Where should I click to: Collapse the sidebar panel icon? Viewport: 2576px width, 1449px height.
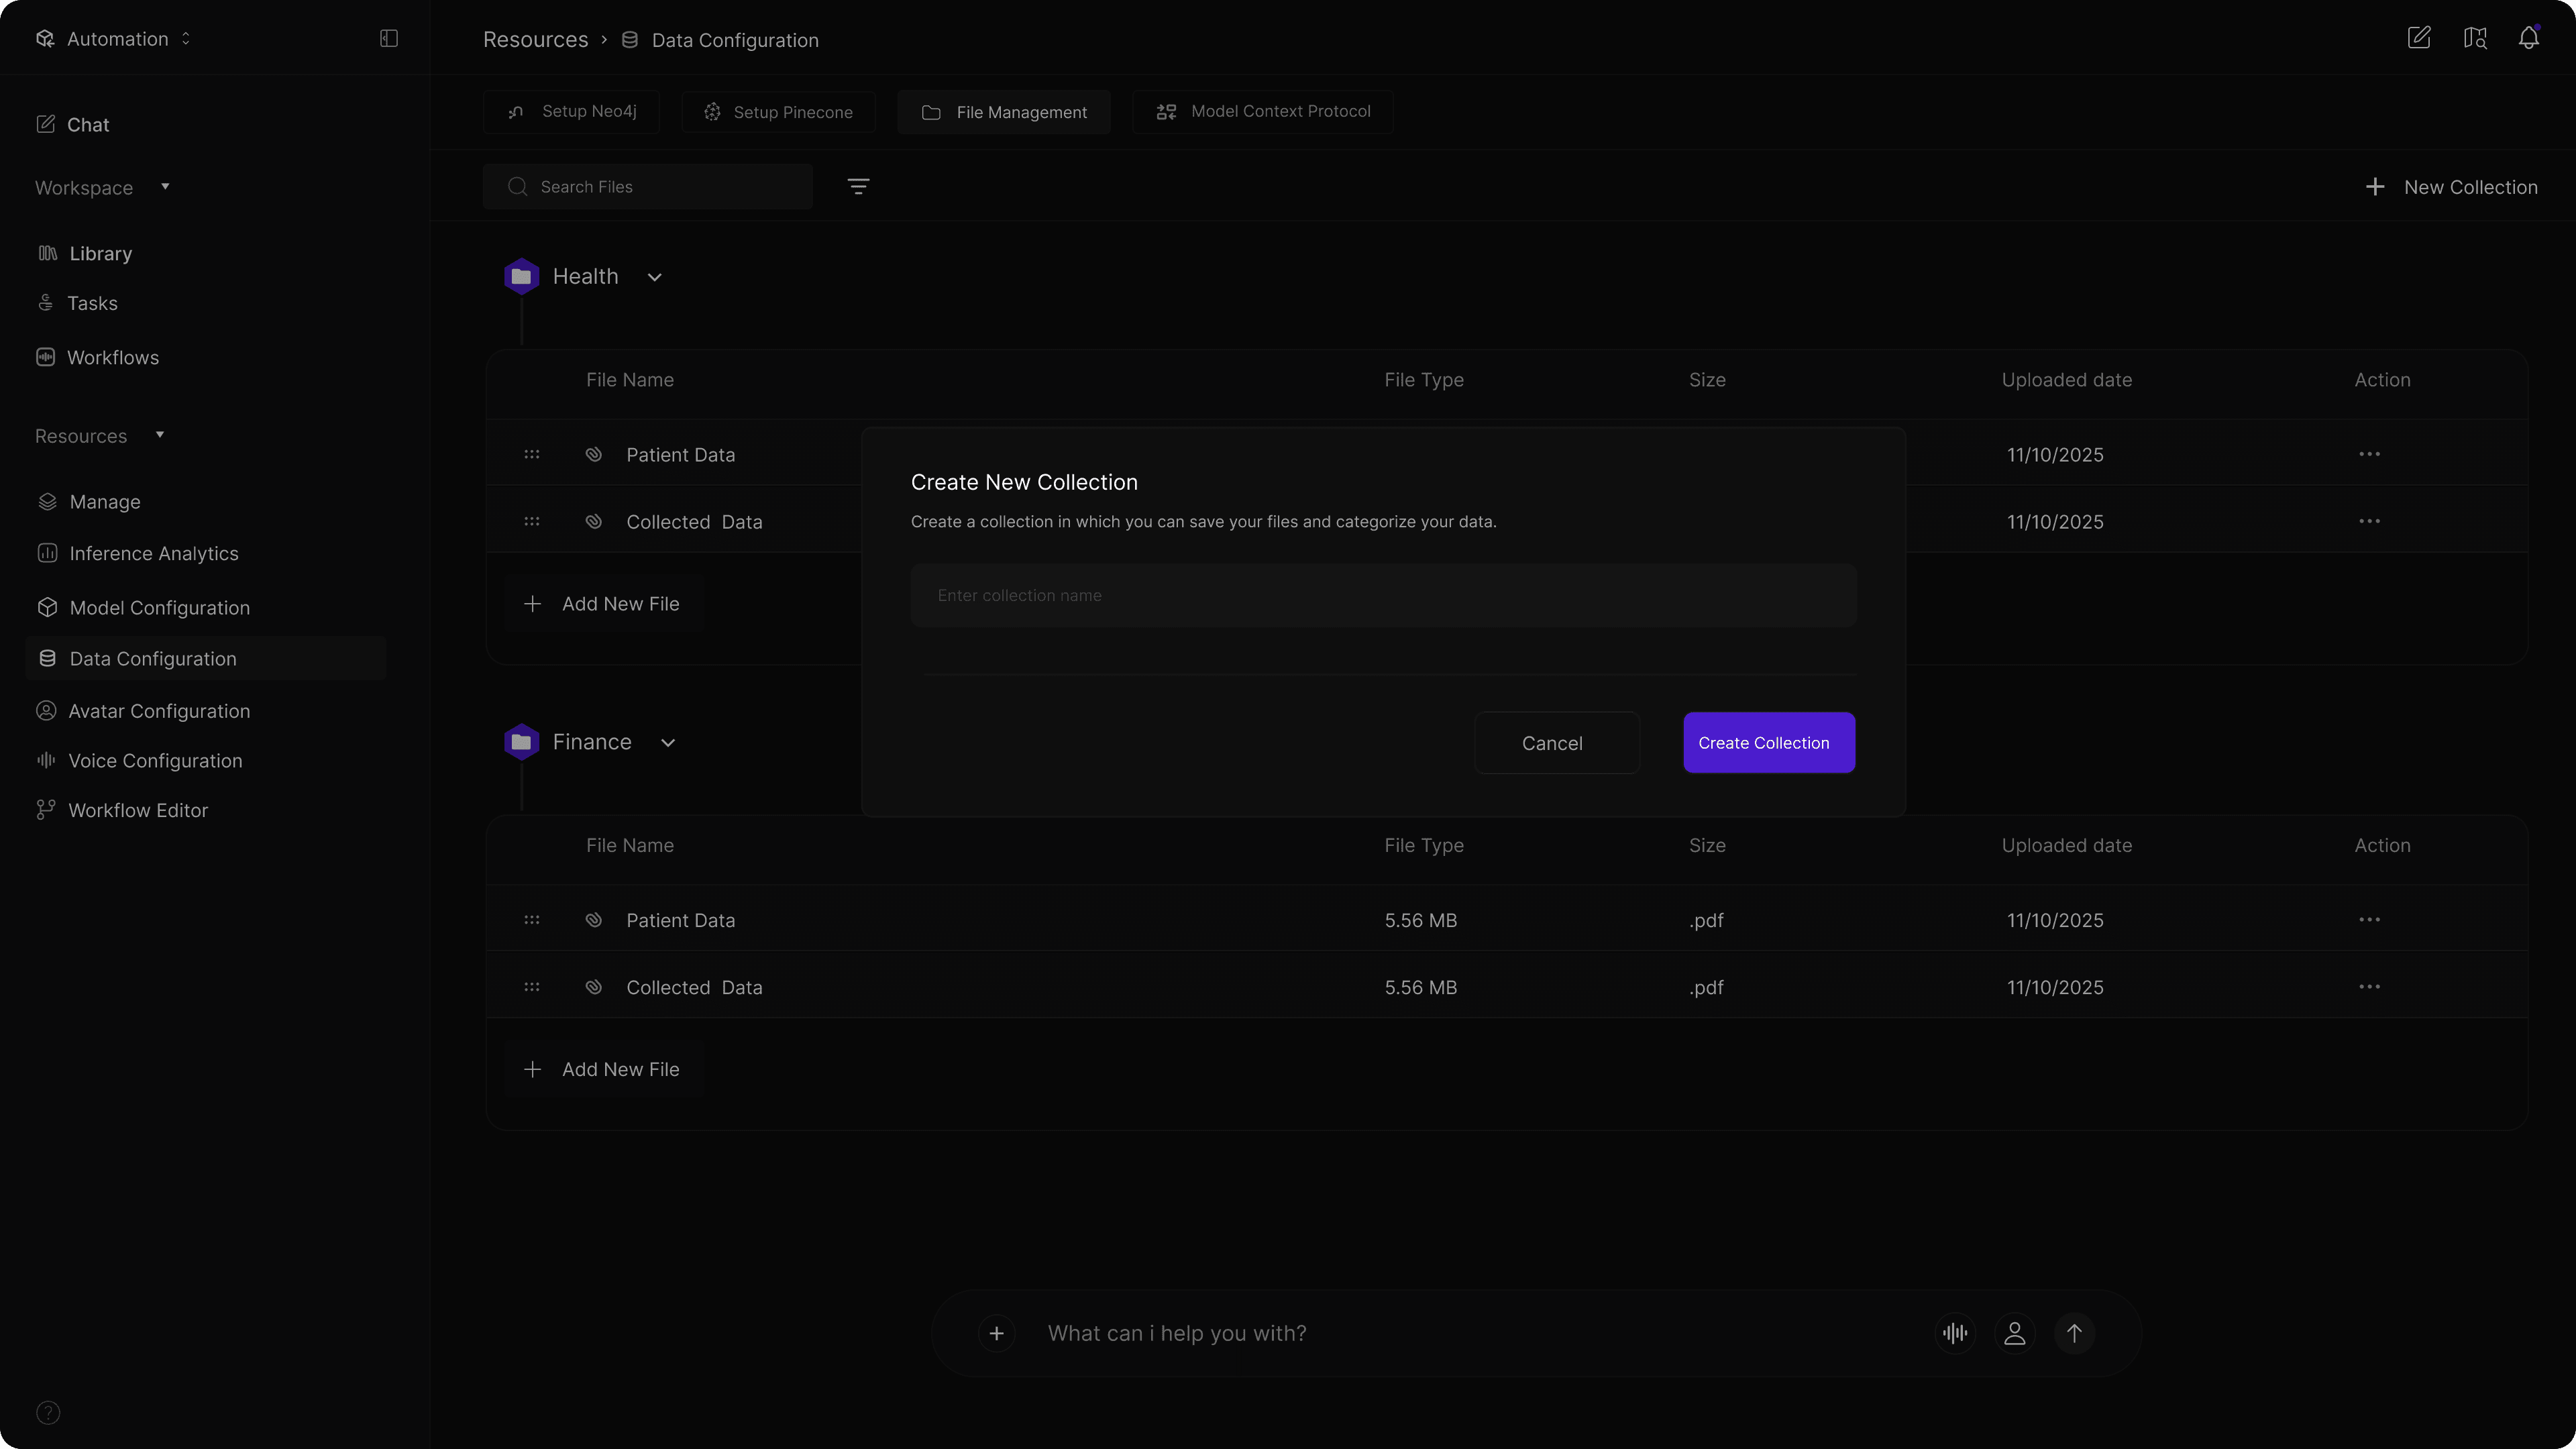(389, 38)
